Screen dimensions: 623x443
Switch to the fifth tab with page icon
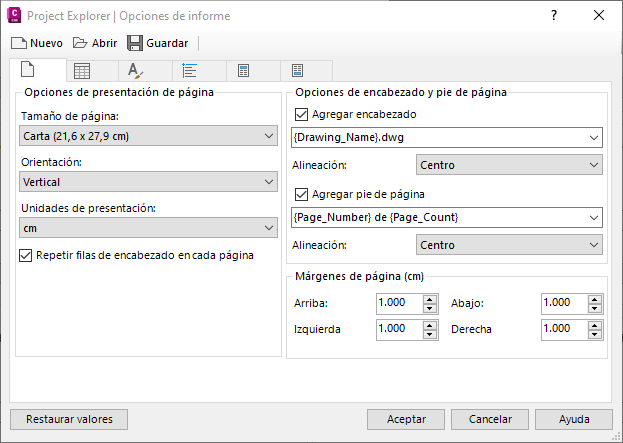coord(244,70)
